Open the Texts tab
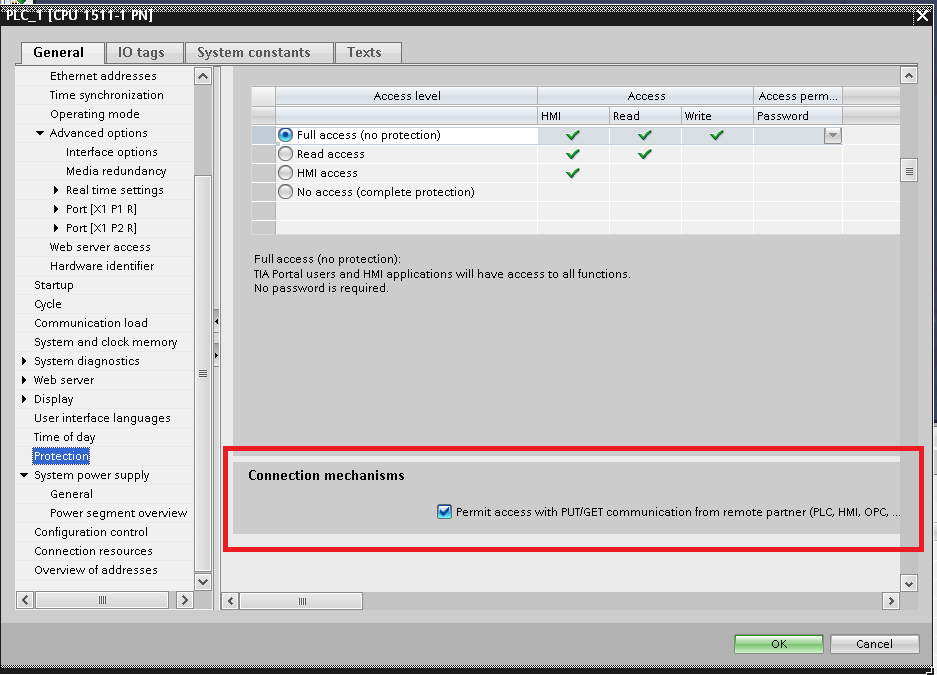The height and width of the screenshot is (675, 937). 364,53
